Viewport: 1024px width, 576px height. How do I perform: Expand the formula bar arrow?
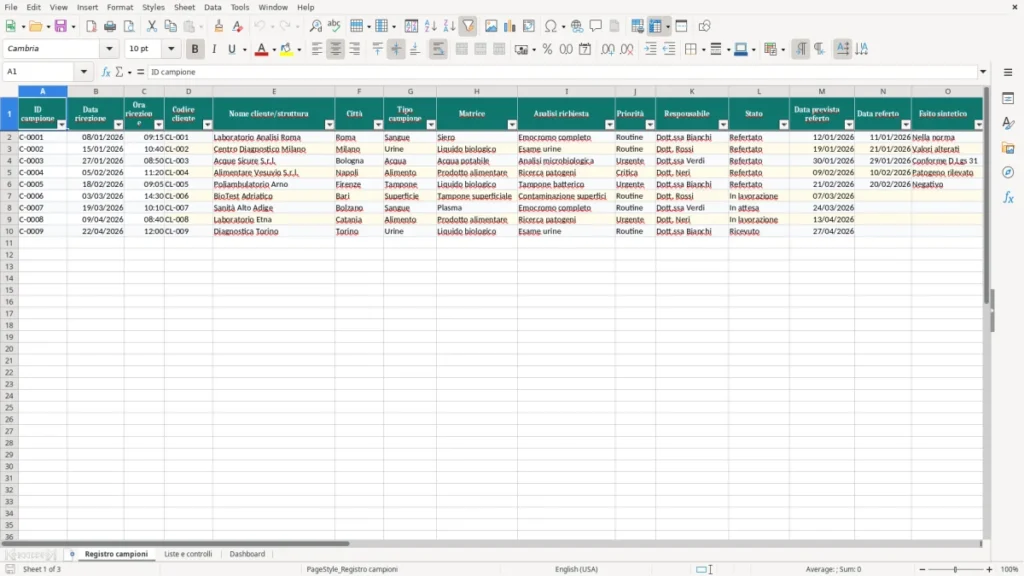[x=983, y=72]
